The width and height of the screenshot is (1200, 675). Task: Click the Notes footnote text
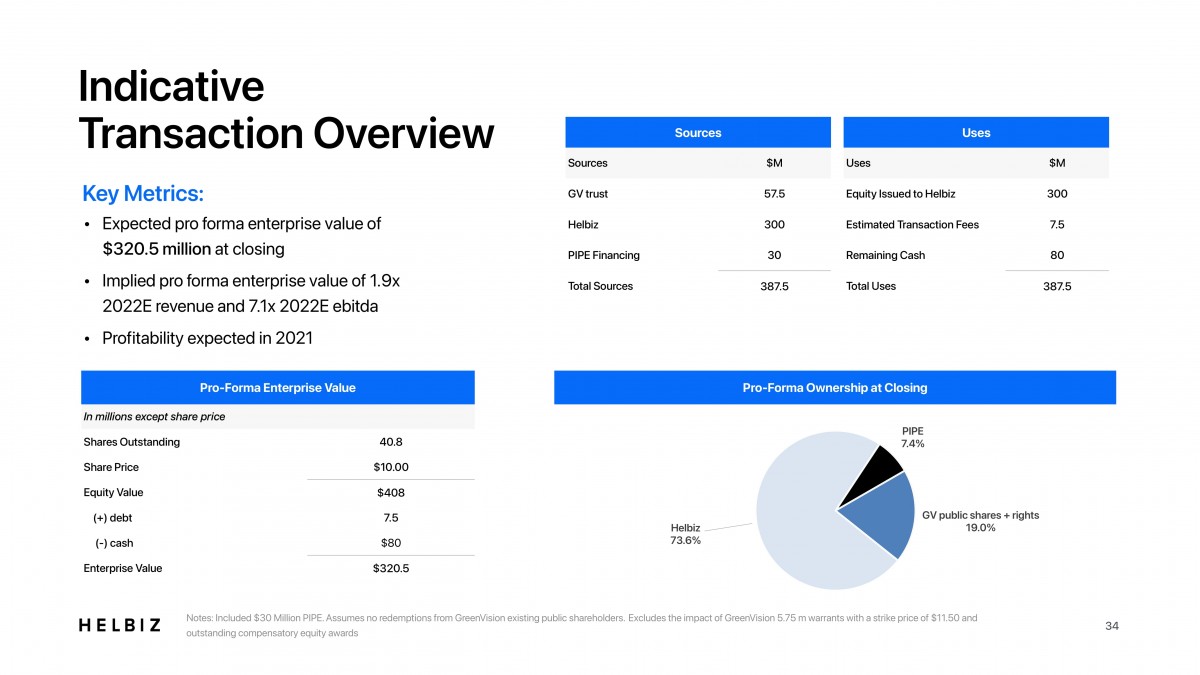click(580, 625)
